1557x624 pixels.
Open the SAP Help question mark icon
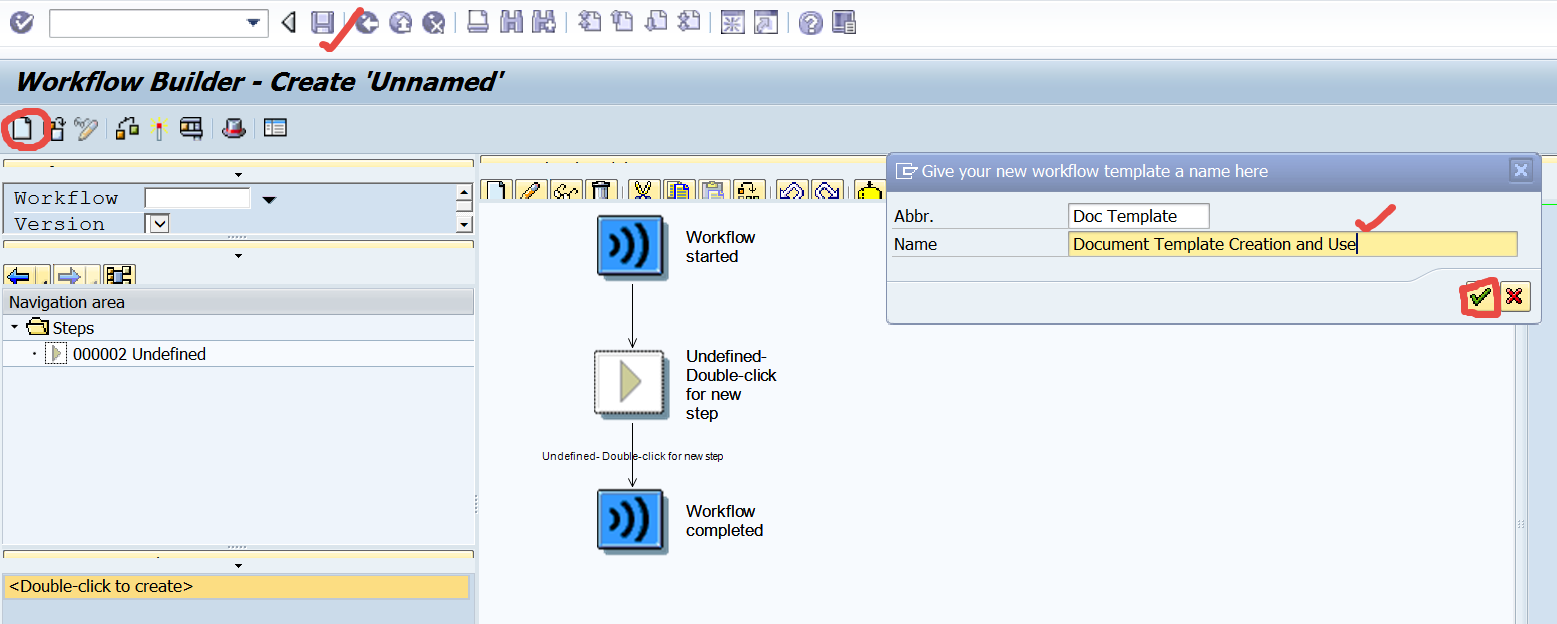pyautogui.click(x=809, y=22)
